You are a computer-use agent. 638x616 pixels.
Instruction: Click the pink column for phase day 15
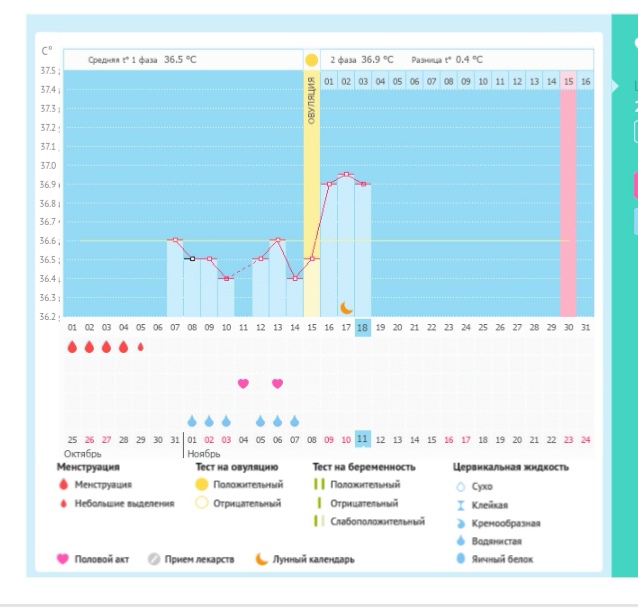[x=568, y=193]
